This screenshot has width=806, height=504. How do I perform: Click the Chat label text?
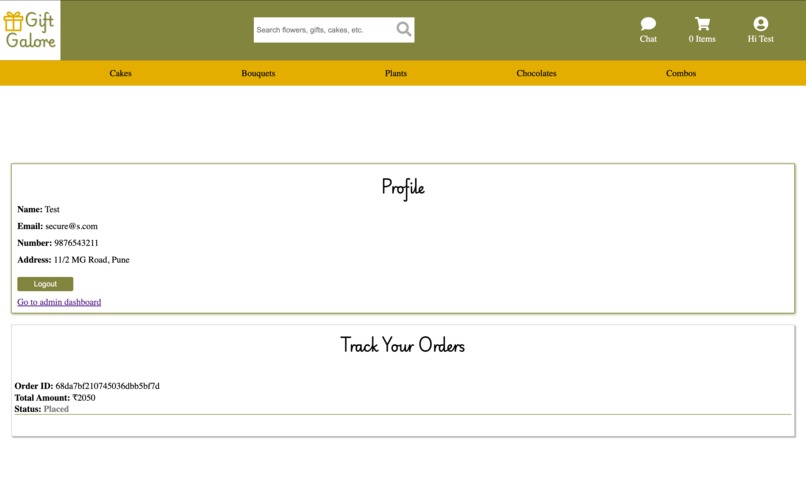click(x=648, y=39)
